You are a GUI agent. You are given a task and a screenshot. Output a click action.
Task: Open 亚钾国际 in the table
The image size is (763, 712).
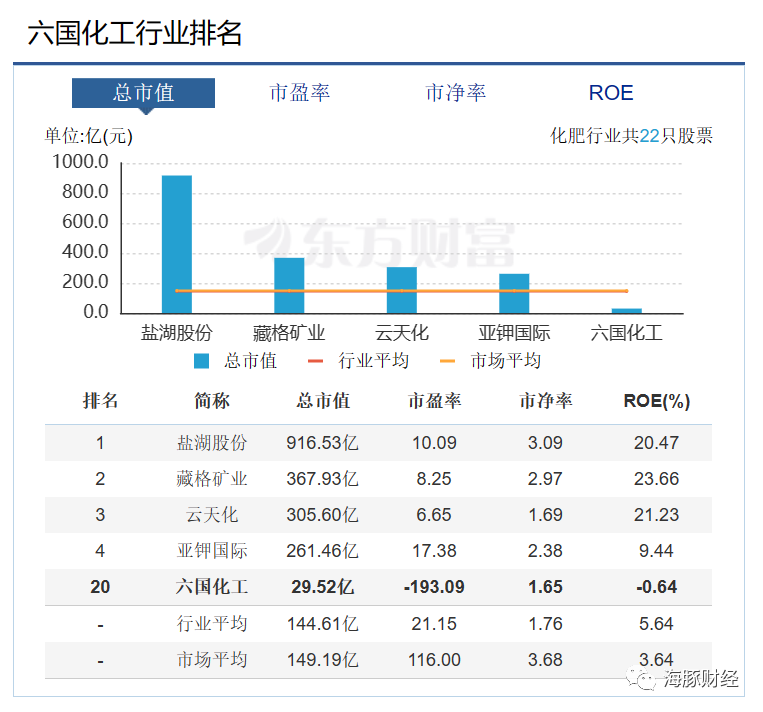click(x=212, y=551)
